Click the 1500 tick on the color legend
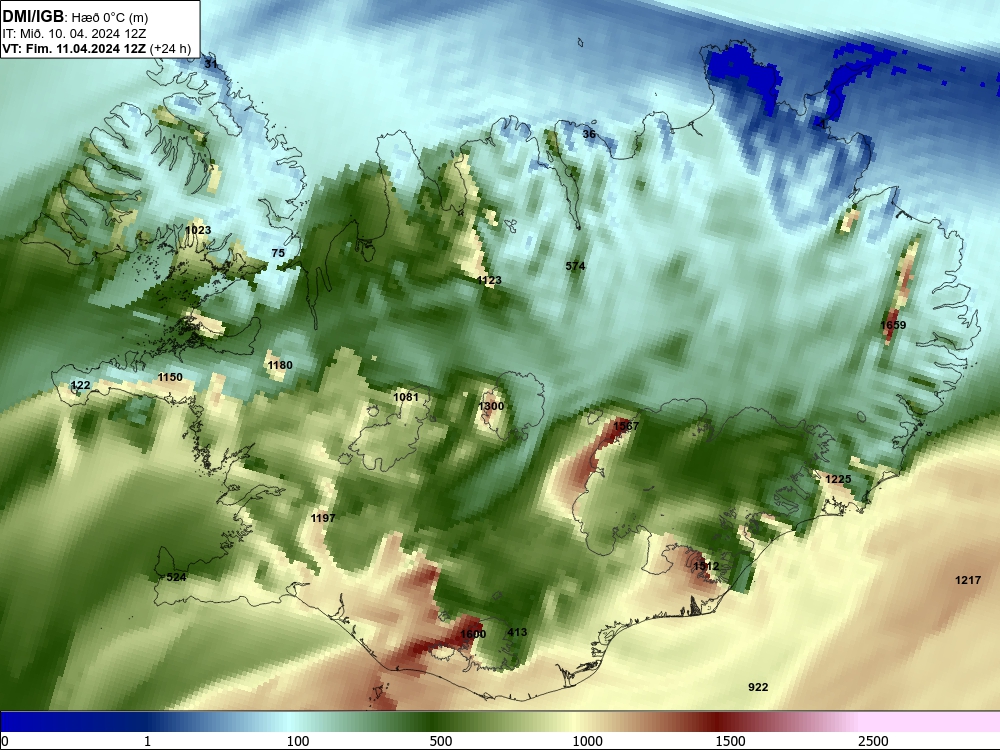1000x750 pixels. 730,741
